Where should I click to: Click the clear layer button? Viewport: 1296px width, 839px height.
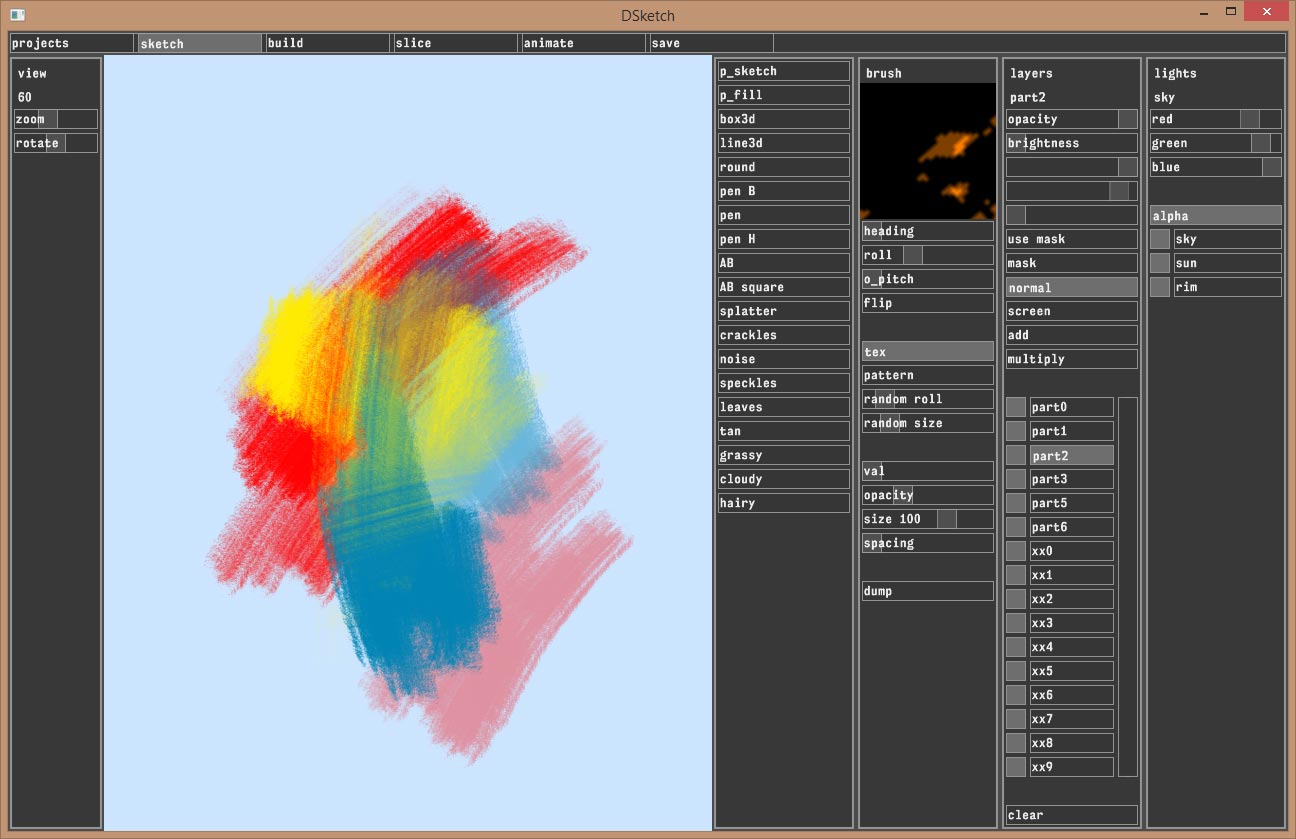[x=1071, y=815]
